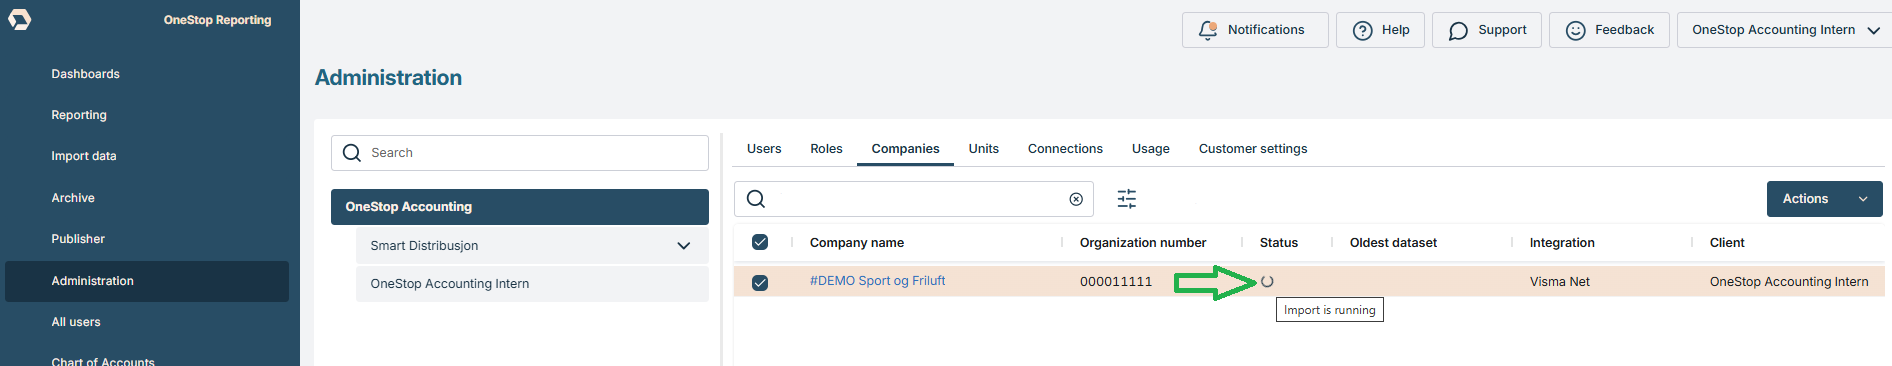
Task: Select OneStop Accounting tree node
Action: point(520,207)
